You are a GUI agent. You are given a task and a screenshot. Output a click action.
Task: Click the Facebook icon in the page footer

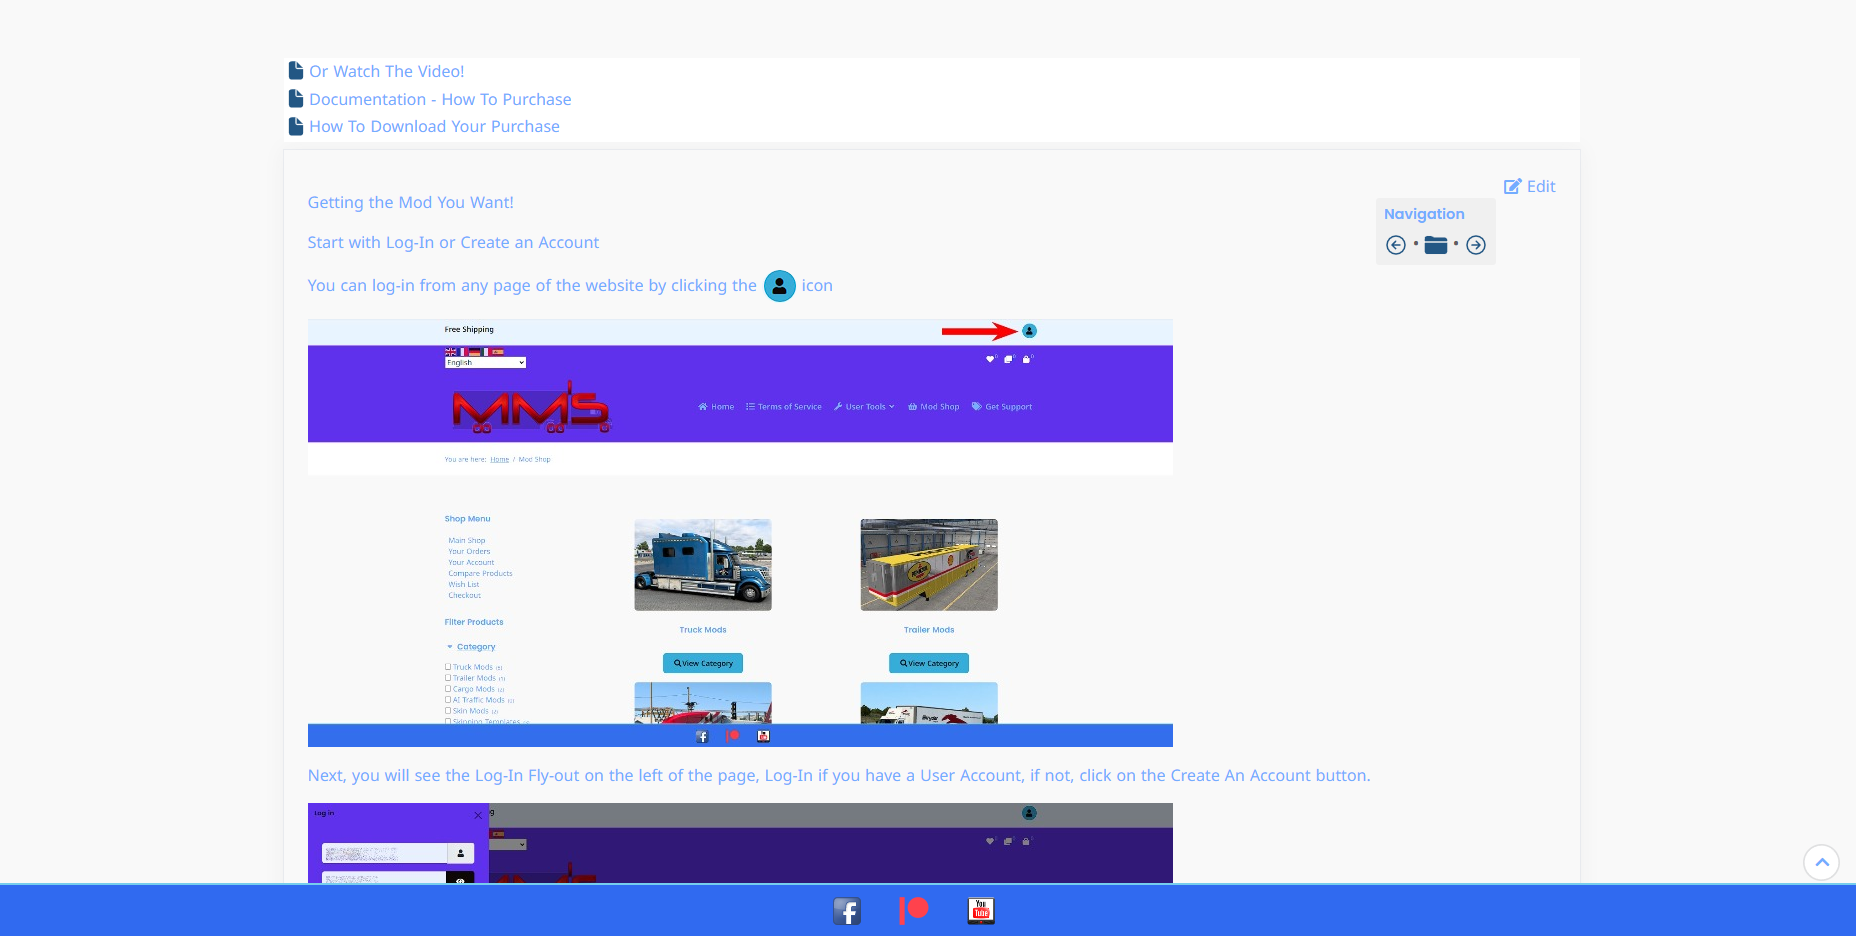tap(847, 911)
